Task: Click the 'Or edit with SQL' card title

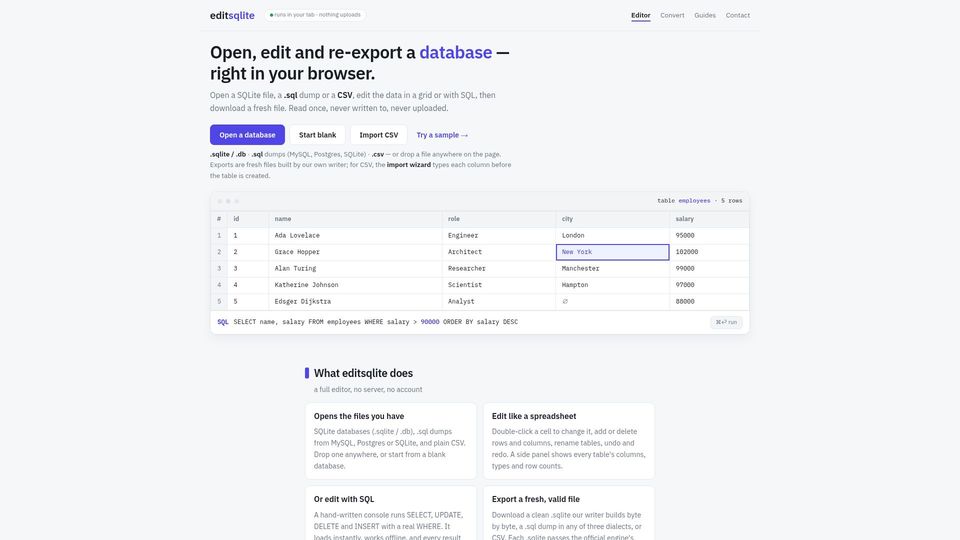Action: [x=344, y=499]
